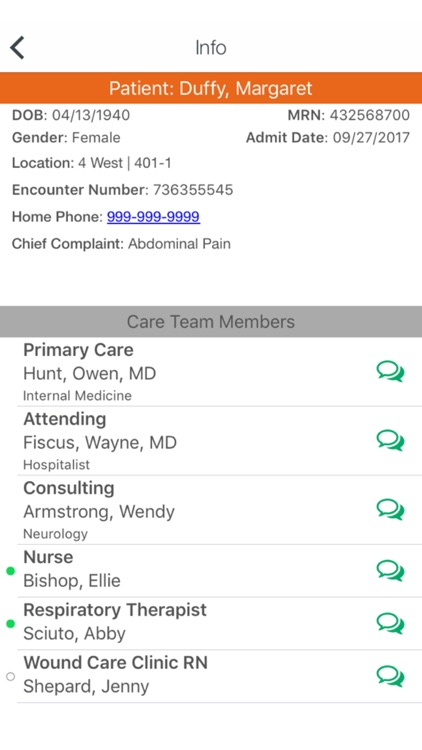Message attending Fiscus, Wayne, MD
422x750 pixels.
pos(390,441)
